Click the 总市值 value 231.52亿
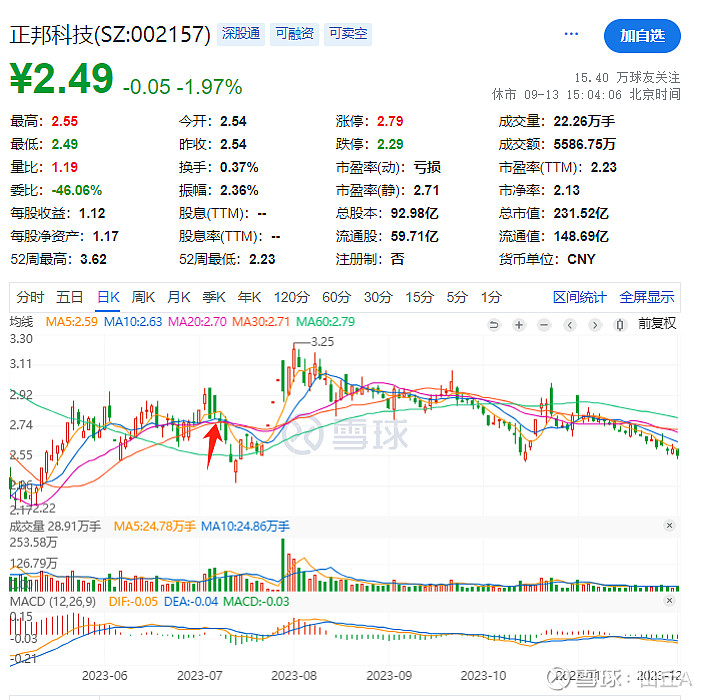The height and width of the screenshot is (700, 712). [581, 213]
